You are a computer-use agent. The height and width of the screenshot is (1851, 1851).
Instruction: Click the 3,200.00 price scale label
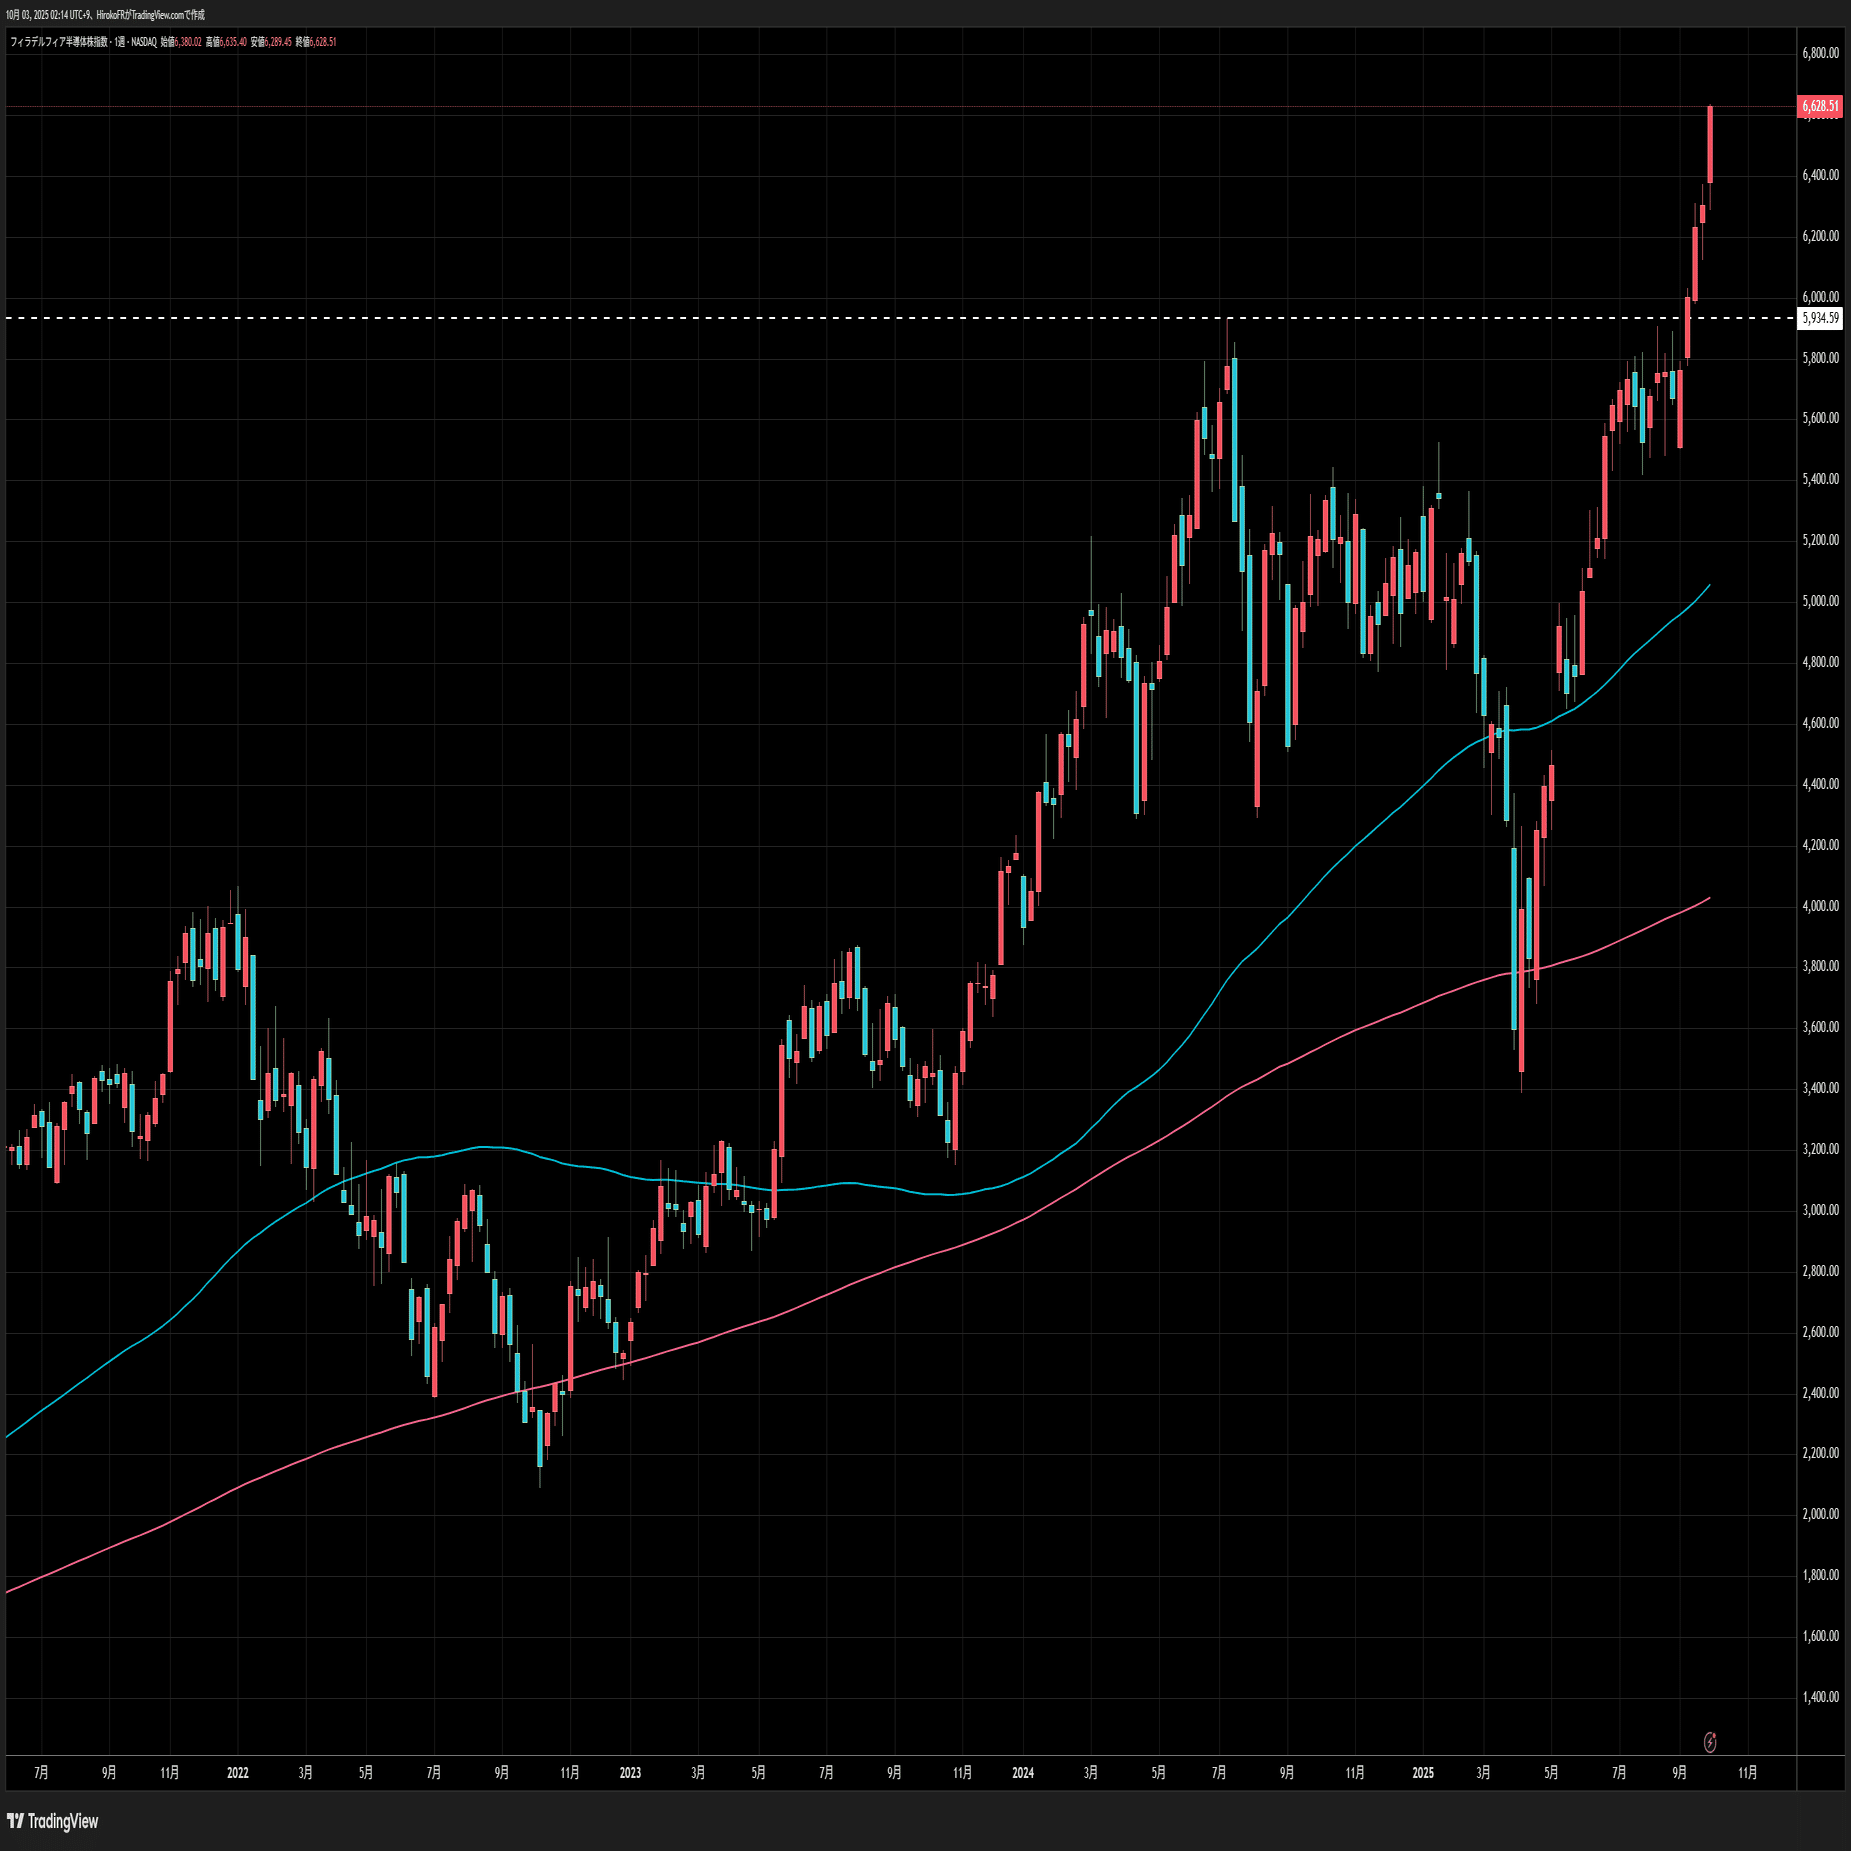pyautogui.click(x=1820, y=1149)
